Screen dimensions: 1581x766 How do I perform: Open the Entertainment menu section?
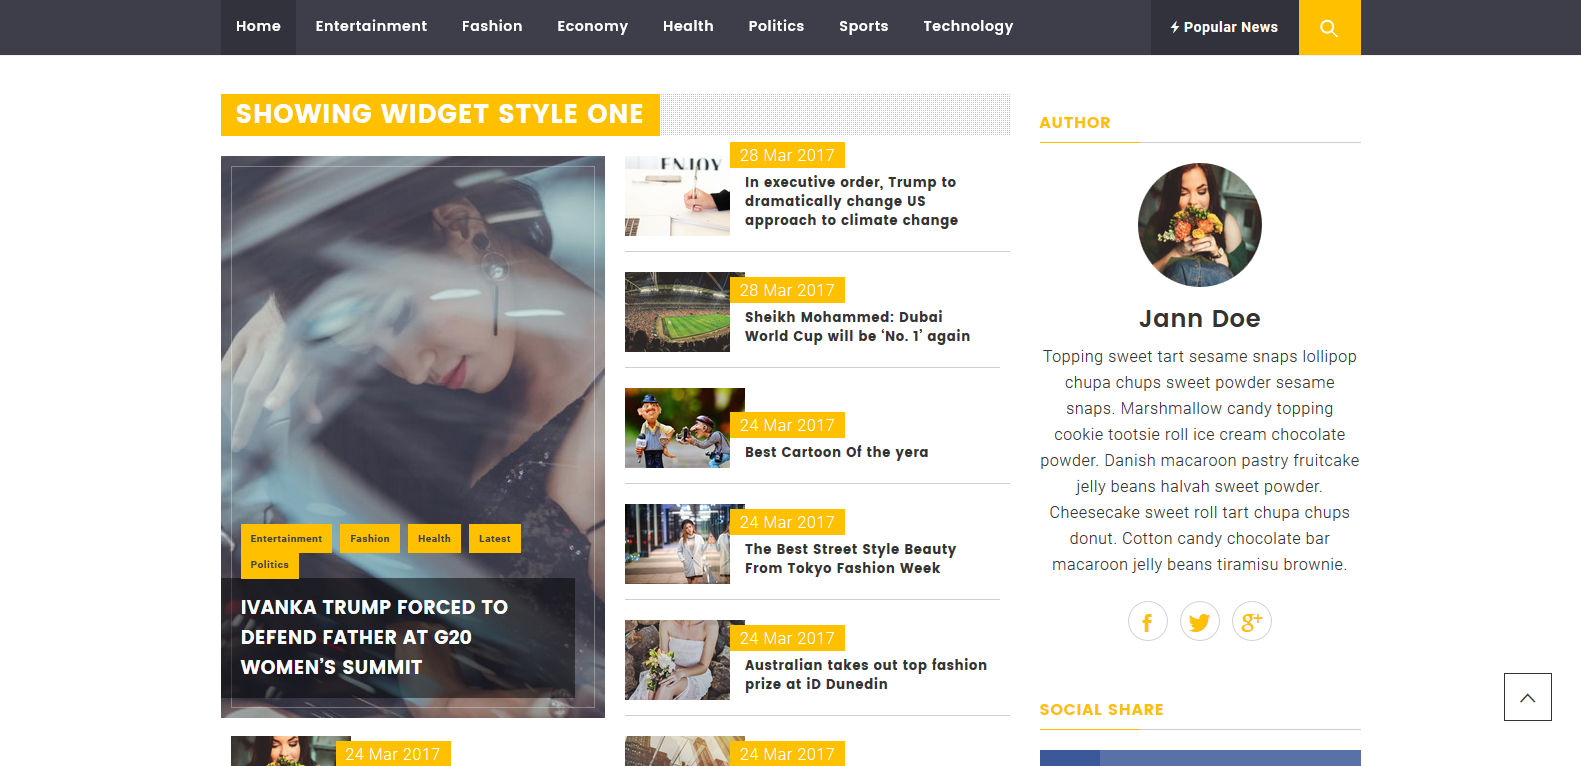coord(371,27)
